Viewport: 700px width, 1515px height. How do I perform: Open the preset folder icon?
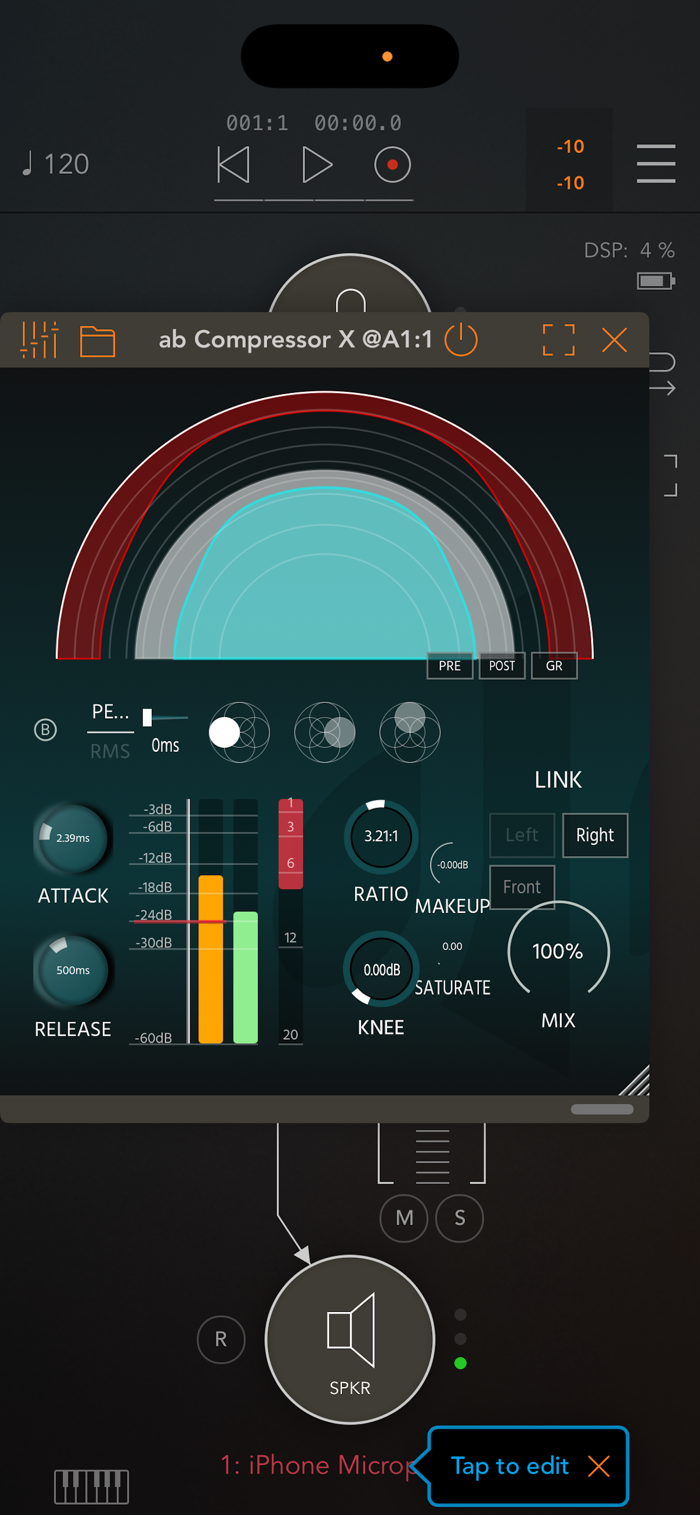point(98,341)
